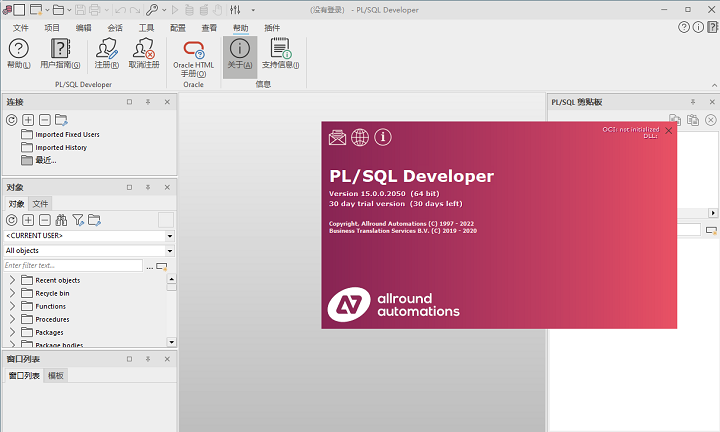Close the About PL/SQL Developer dialog
Screen dimensions: 720x432
click(x=669, y=131)
